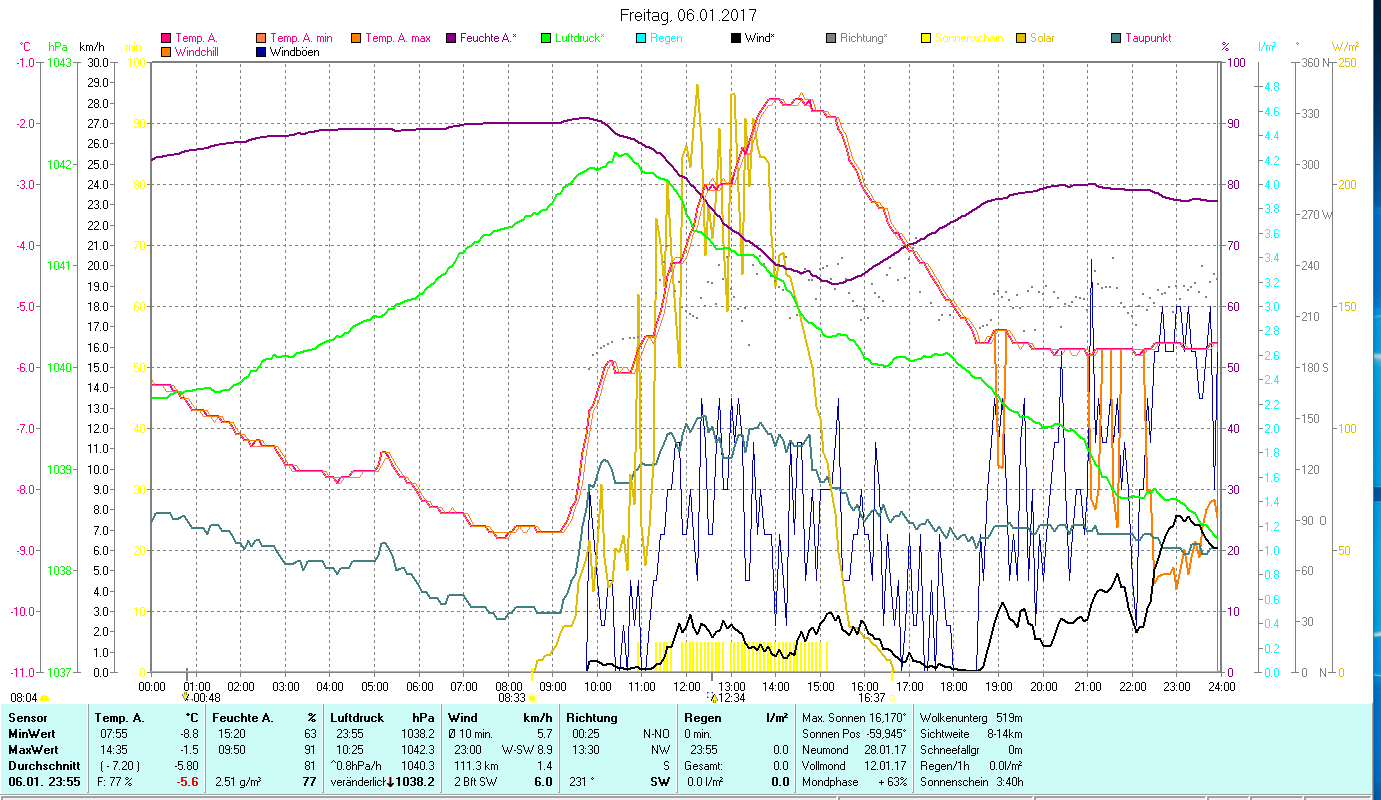Click the 'Sonnenschein 3:40h' duration entry

click(970, 781)
